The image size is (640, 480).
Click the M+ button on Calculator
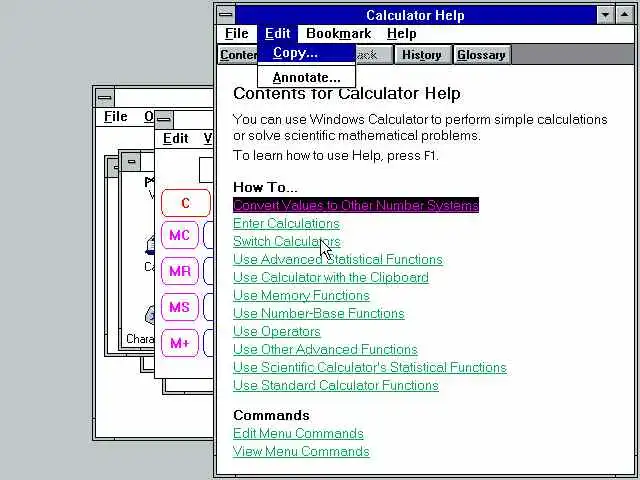(180, 343)
